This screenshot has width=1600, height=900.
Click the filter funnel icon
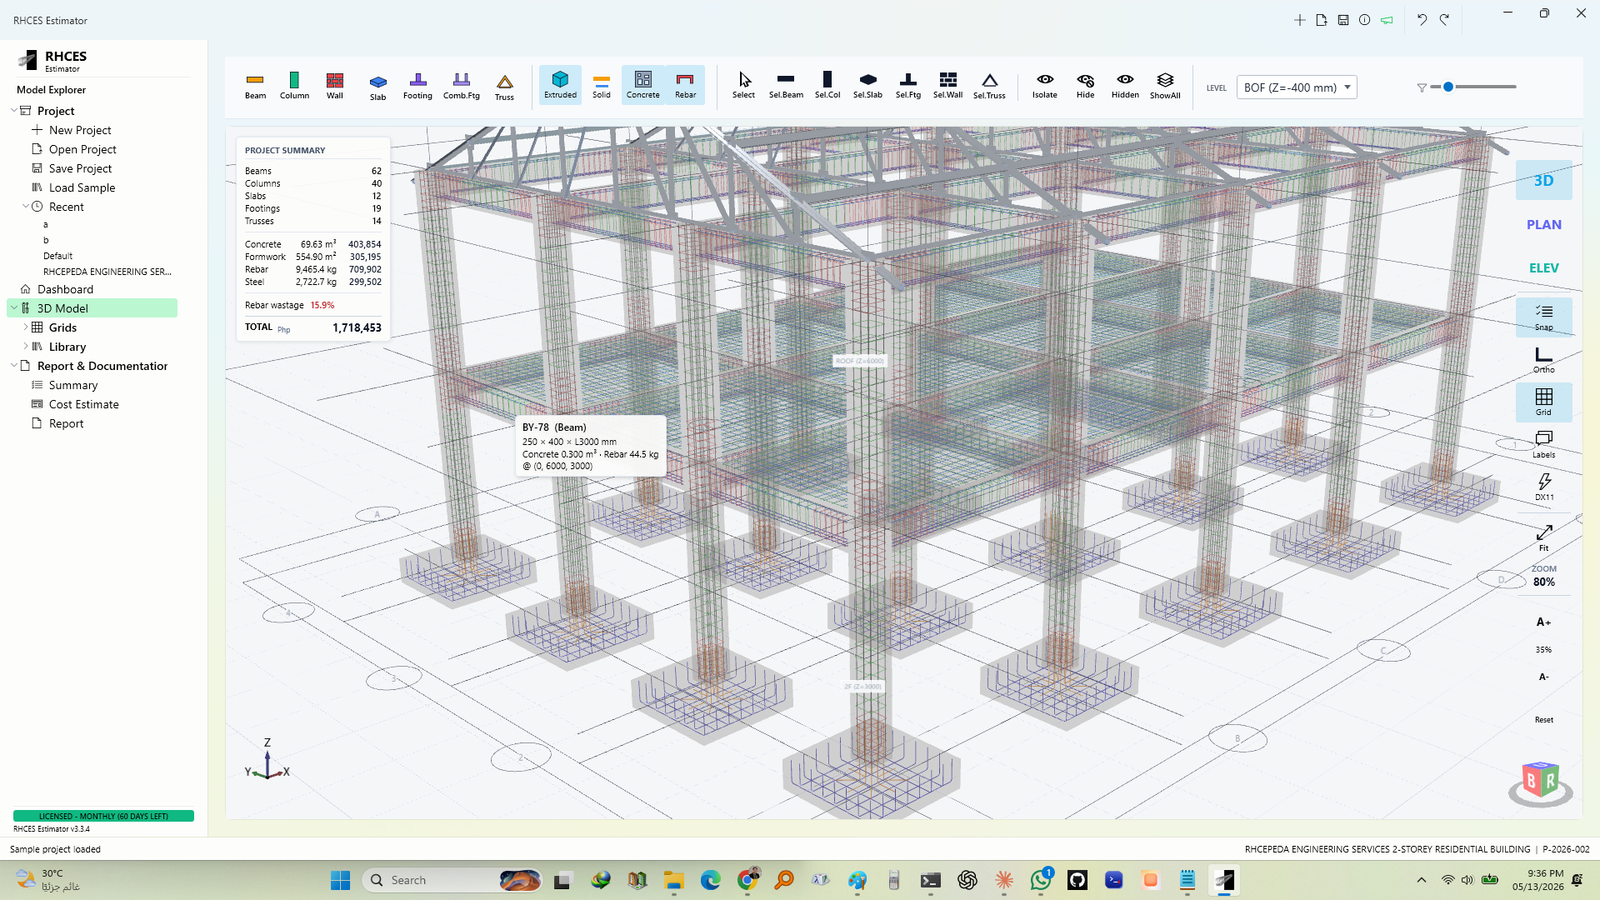[x=1422, y=87]
